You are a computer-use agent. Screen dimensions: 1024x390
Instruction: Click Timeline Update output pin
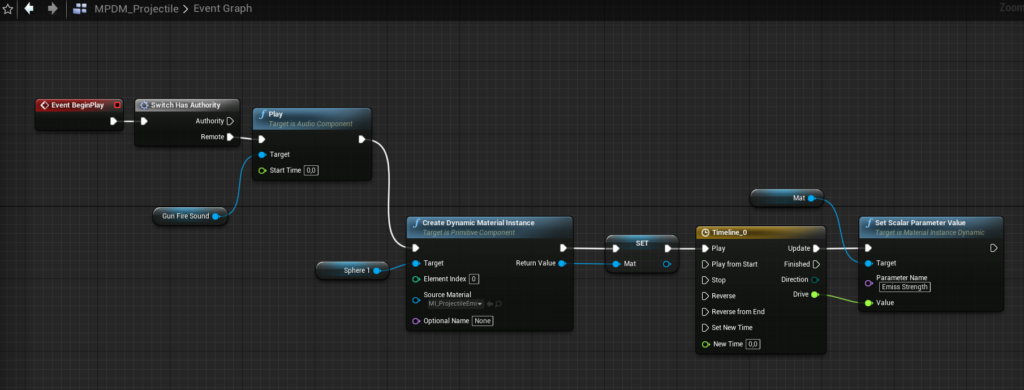point(816,248)
